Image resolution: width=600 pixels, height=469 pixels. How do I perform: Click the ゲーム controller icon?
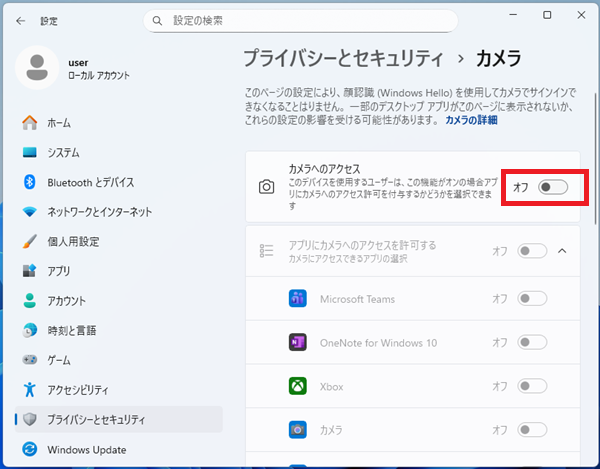(x=29, y=360)
